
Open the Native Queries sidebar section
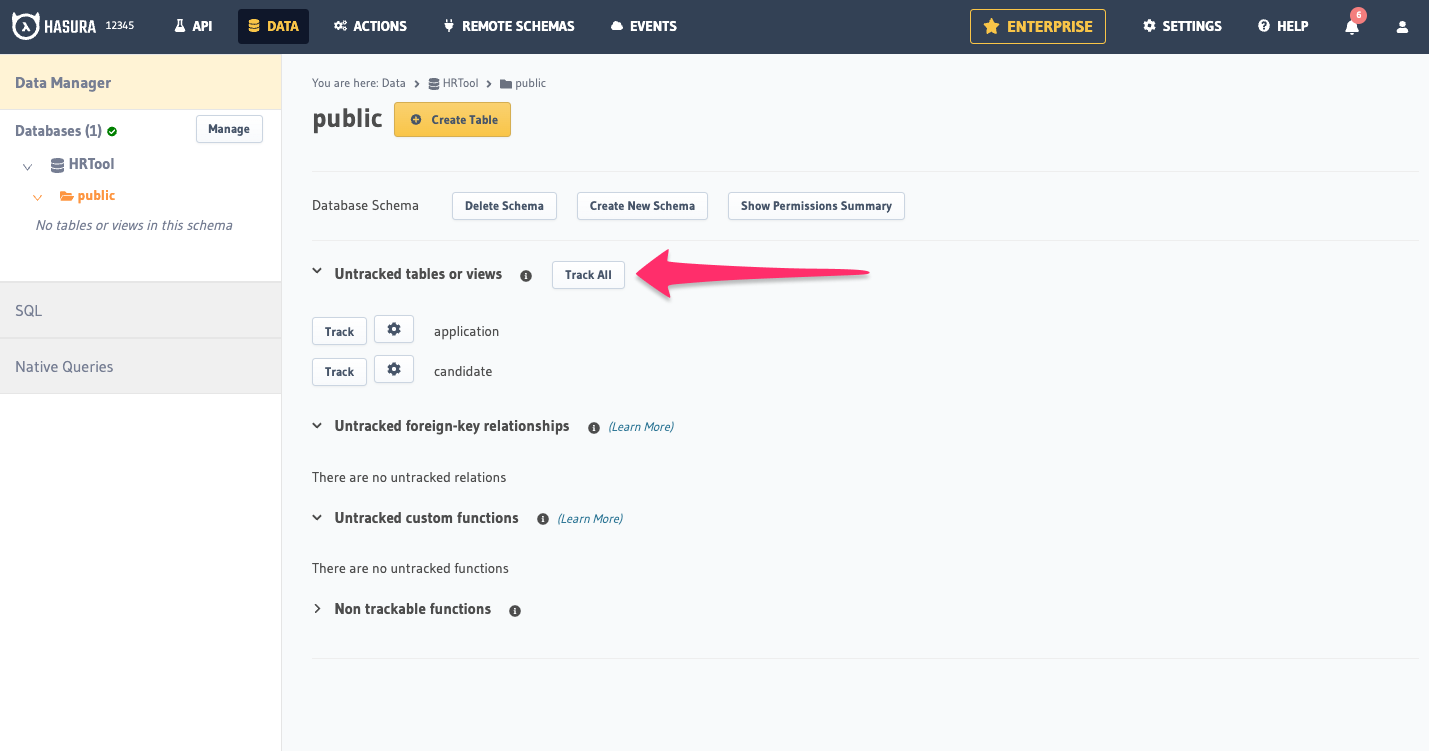(x=140, y=367)
